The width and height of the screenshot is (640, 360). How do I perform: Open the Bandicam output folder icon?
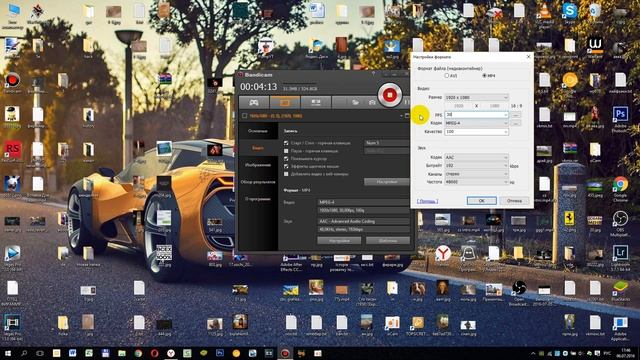coord(356,102)
